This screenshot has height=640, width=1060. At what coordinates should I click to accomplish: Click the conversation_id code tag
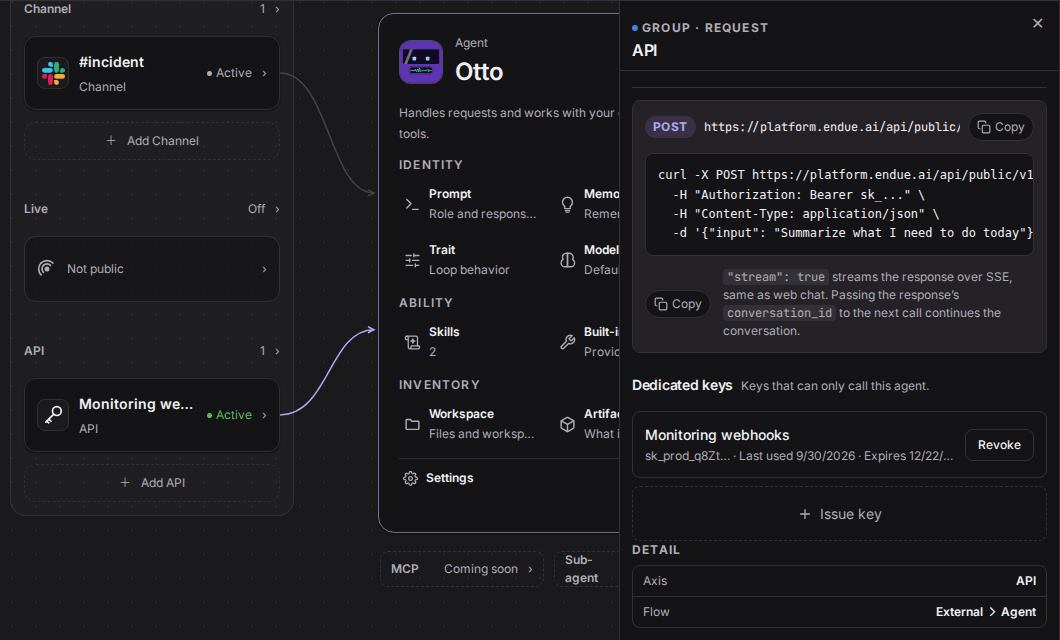[779, 313]
